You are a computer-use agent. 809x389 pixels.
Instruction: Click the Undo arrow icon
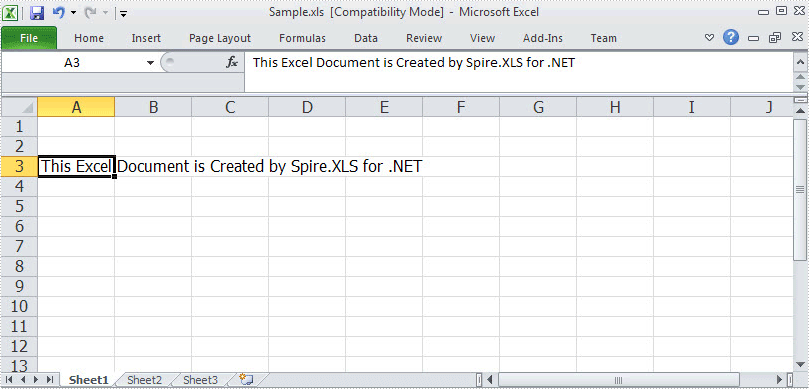pyautogui.click(x=58, y=12)
